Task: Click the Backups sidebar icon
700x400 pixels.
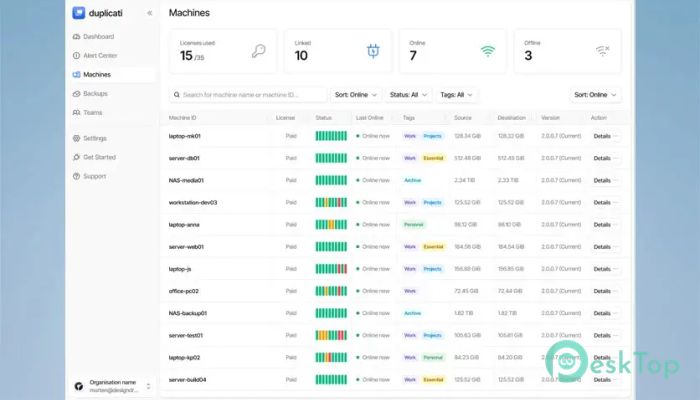Action: [x=76, y=94]
